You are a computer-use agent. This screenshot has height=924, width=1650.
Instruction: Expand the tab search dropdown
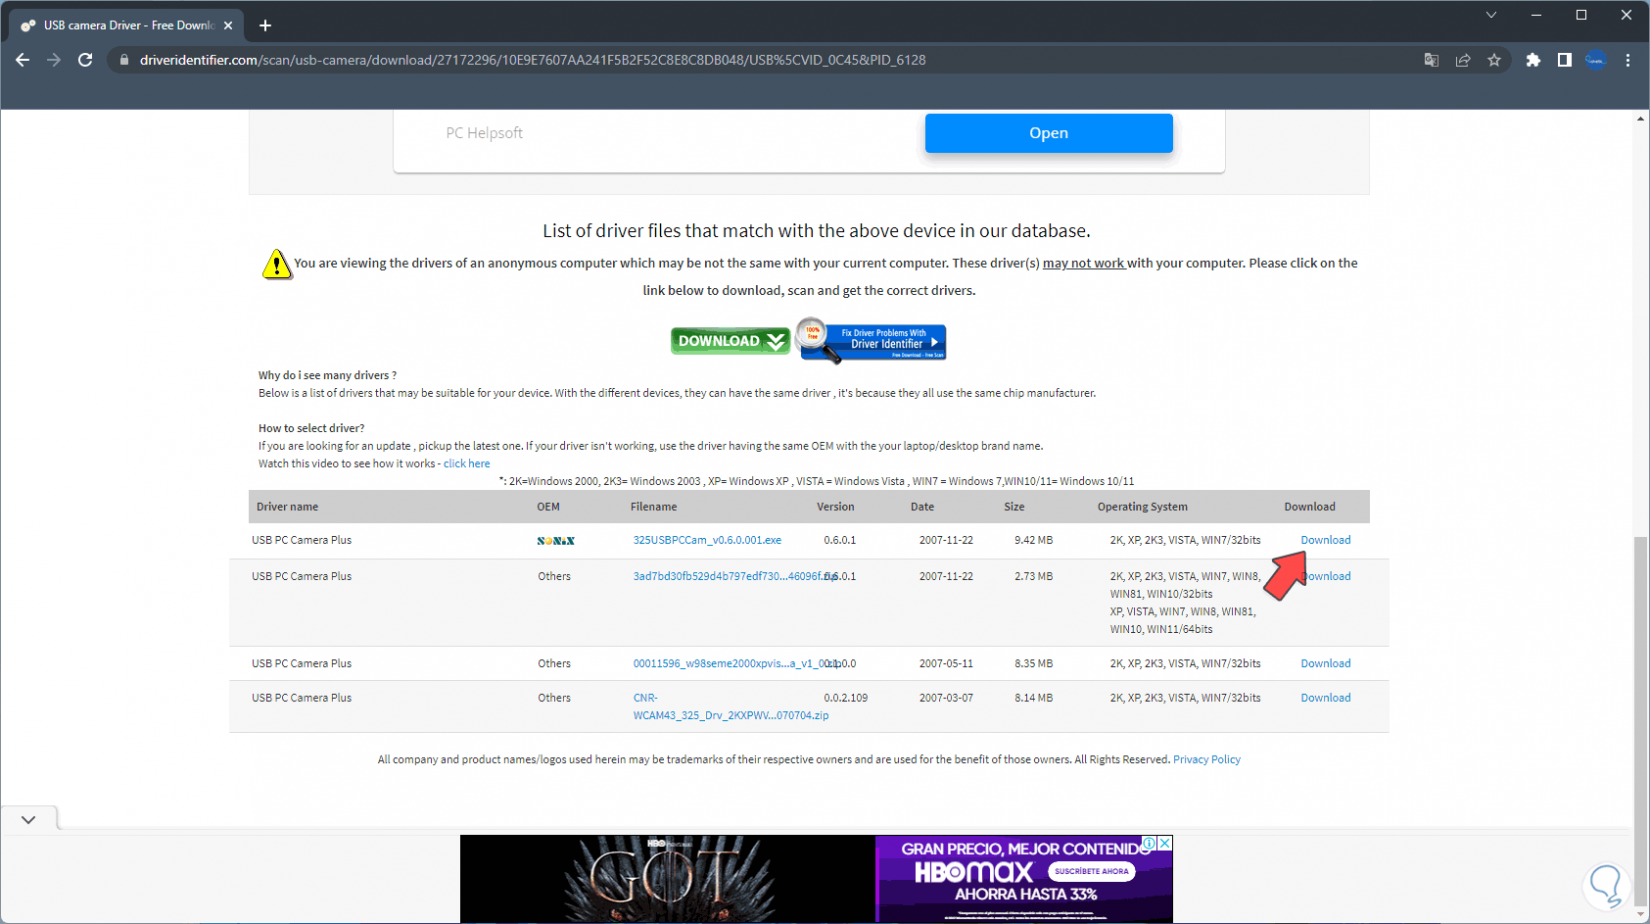coord(1491,15)
